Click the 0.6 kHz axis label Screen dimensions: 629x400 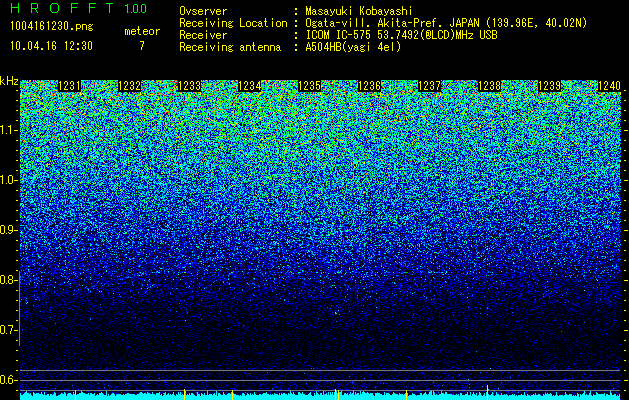coord(9,380)
